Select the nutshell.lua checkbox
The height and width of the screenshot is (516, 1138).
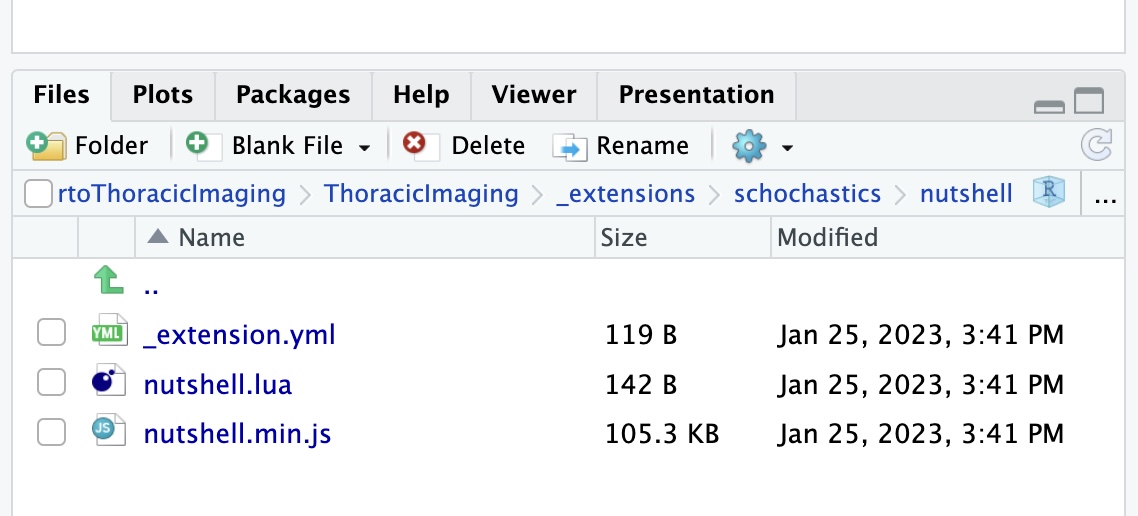click(x=52, y=382)
